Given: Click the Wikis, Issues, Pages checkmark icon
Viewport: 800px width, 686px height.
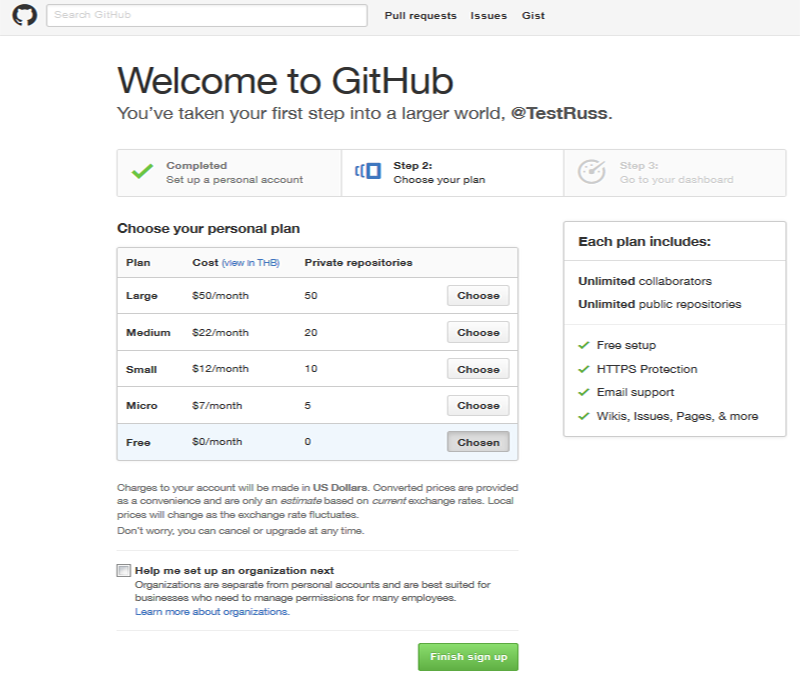Looking at the screenshot, I should click(584, 416).
